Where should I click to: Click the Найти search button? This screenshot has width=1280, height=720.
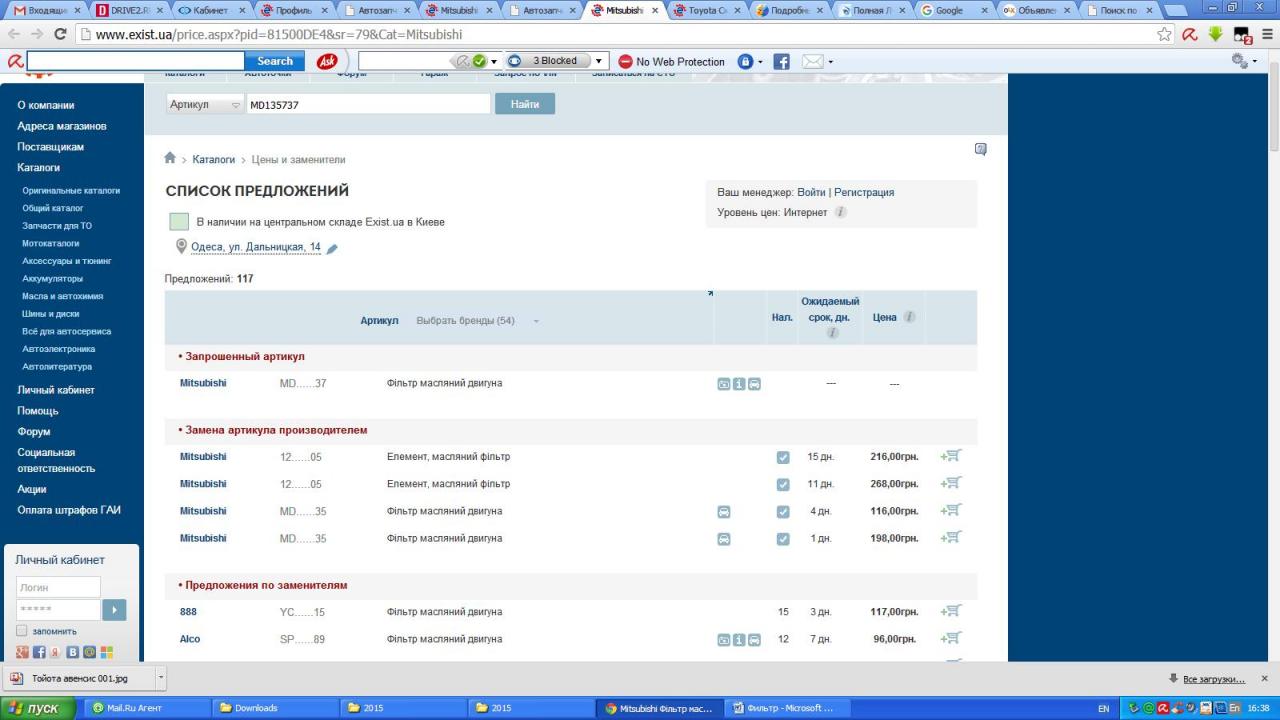point(525,104)
